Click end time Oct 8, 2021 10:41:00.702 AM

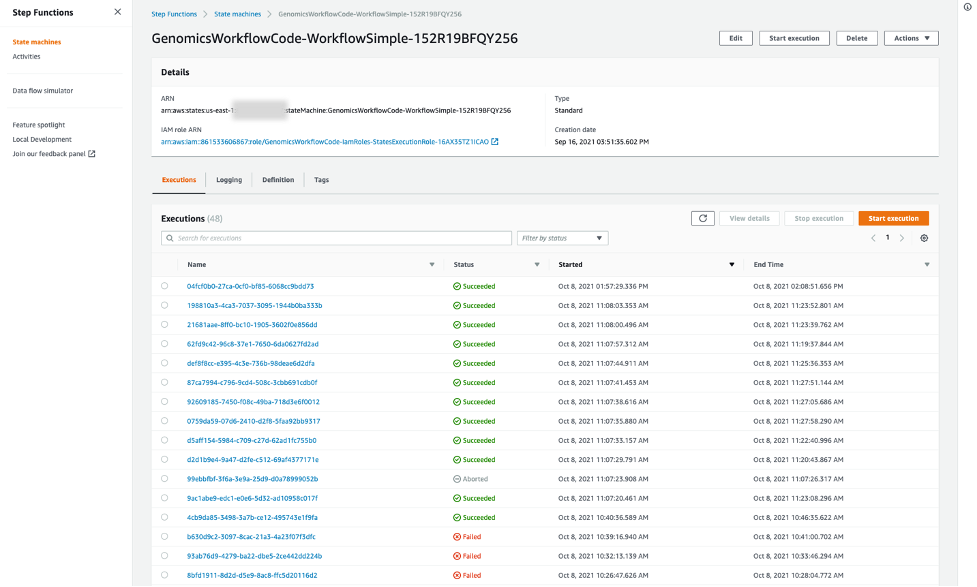798,537
